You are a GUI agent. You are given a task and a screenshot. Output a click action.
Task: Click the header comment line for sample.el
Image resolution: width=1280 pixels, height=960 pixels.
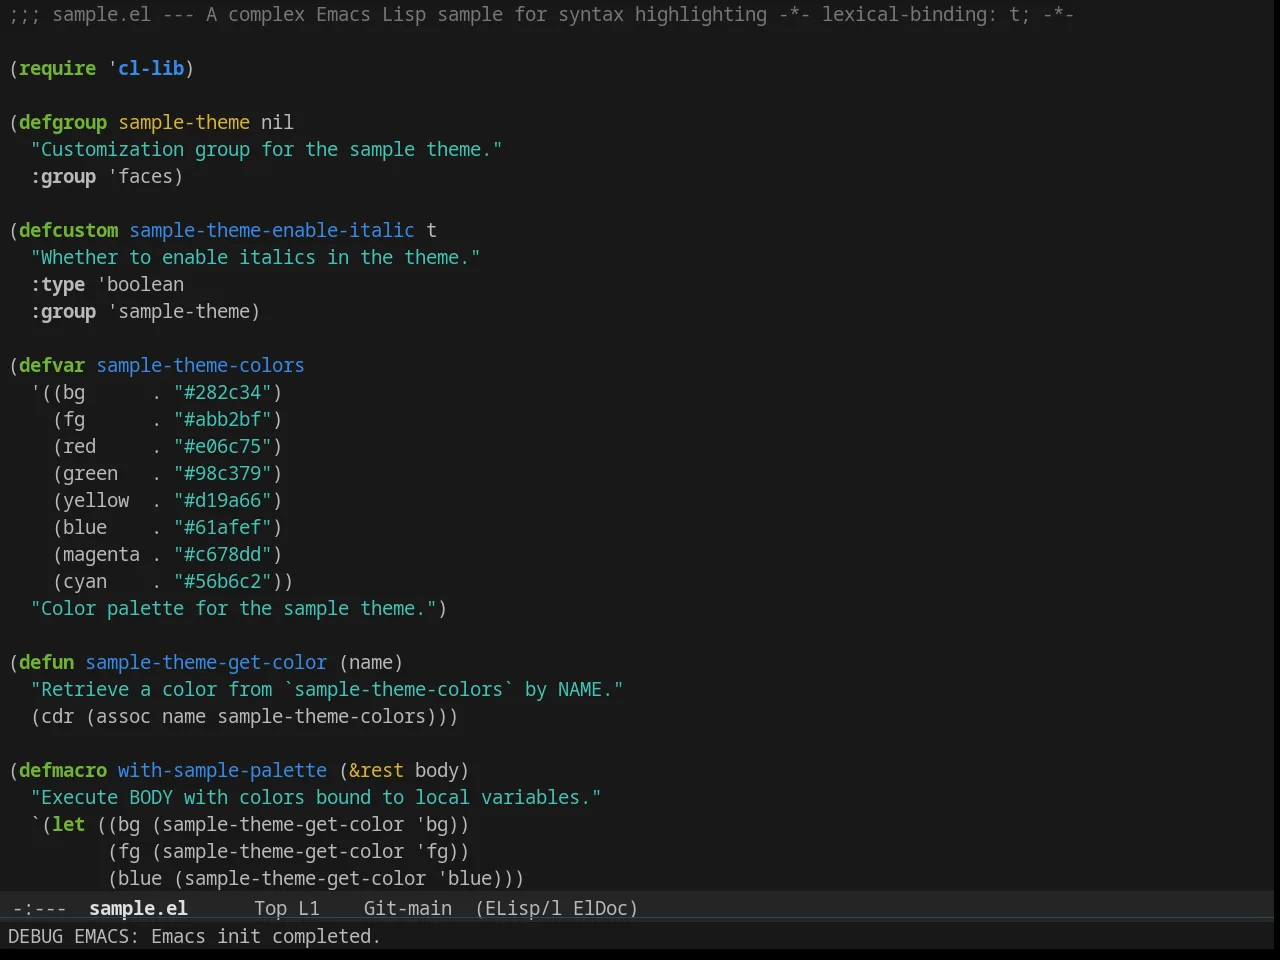tap(541, 14)
